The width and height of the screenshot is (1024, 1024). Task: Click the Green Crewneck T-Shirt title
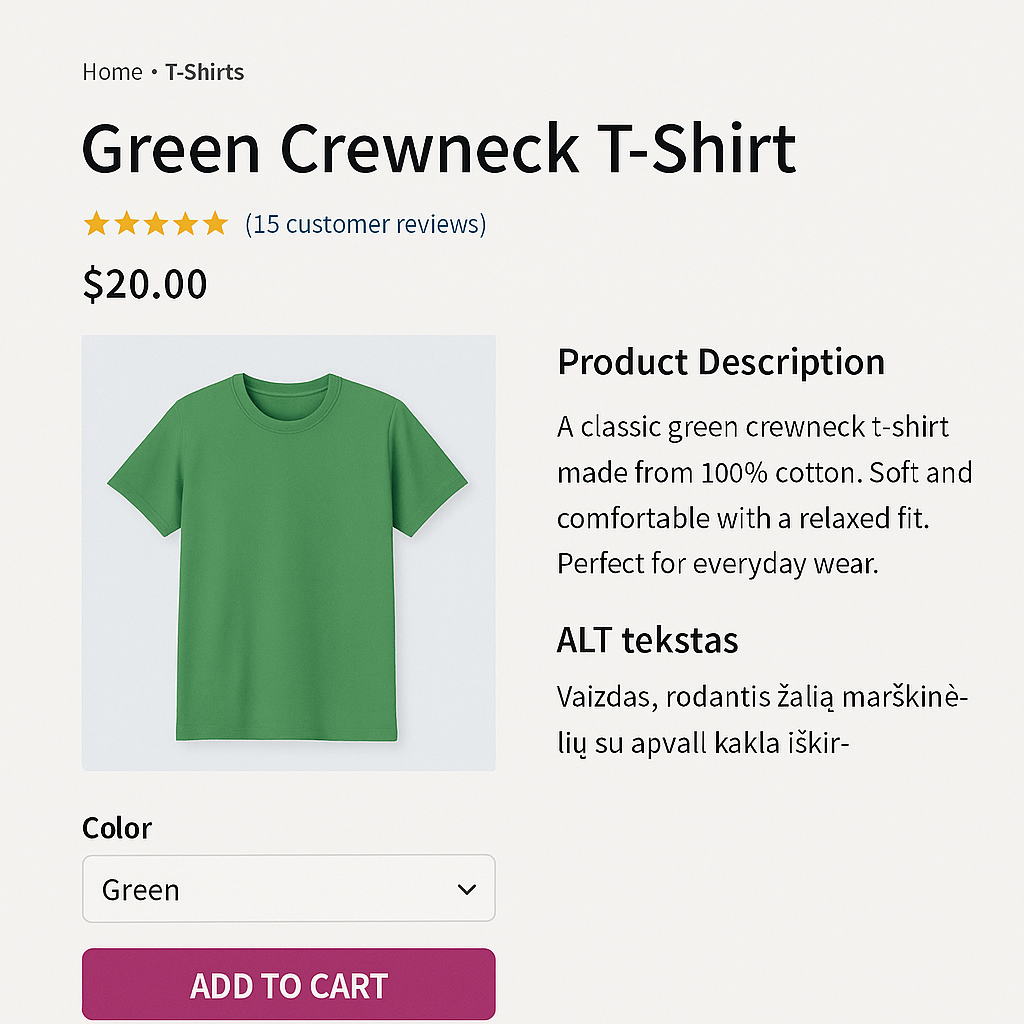coord(439,149)
